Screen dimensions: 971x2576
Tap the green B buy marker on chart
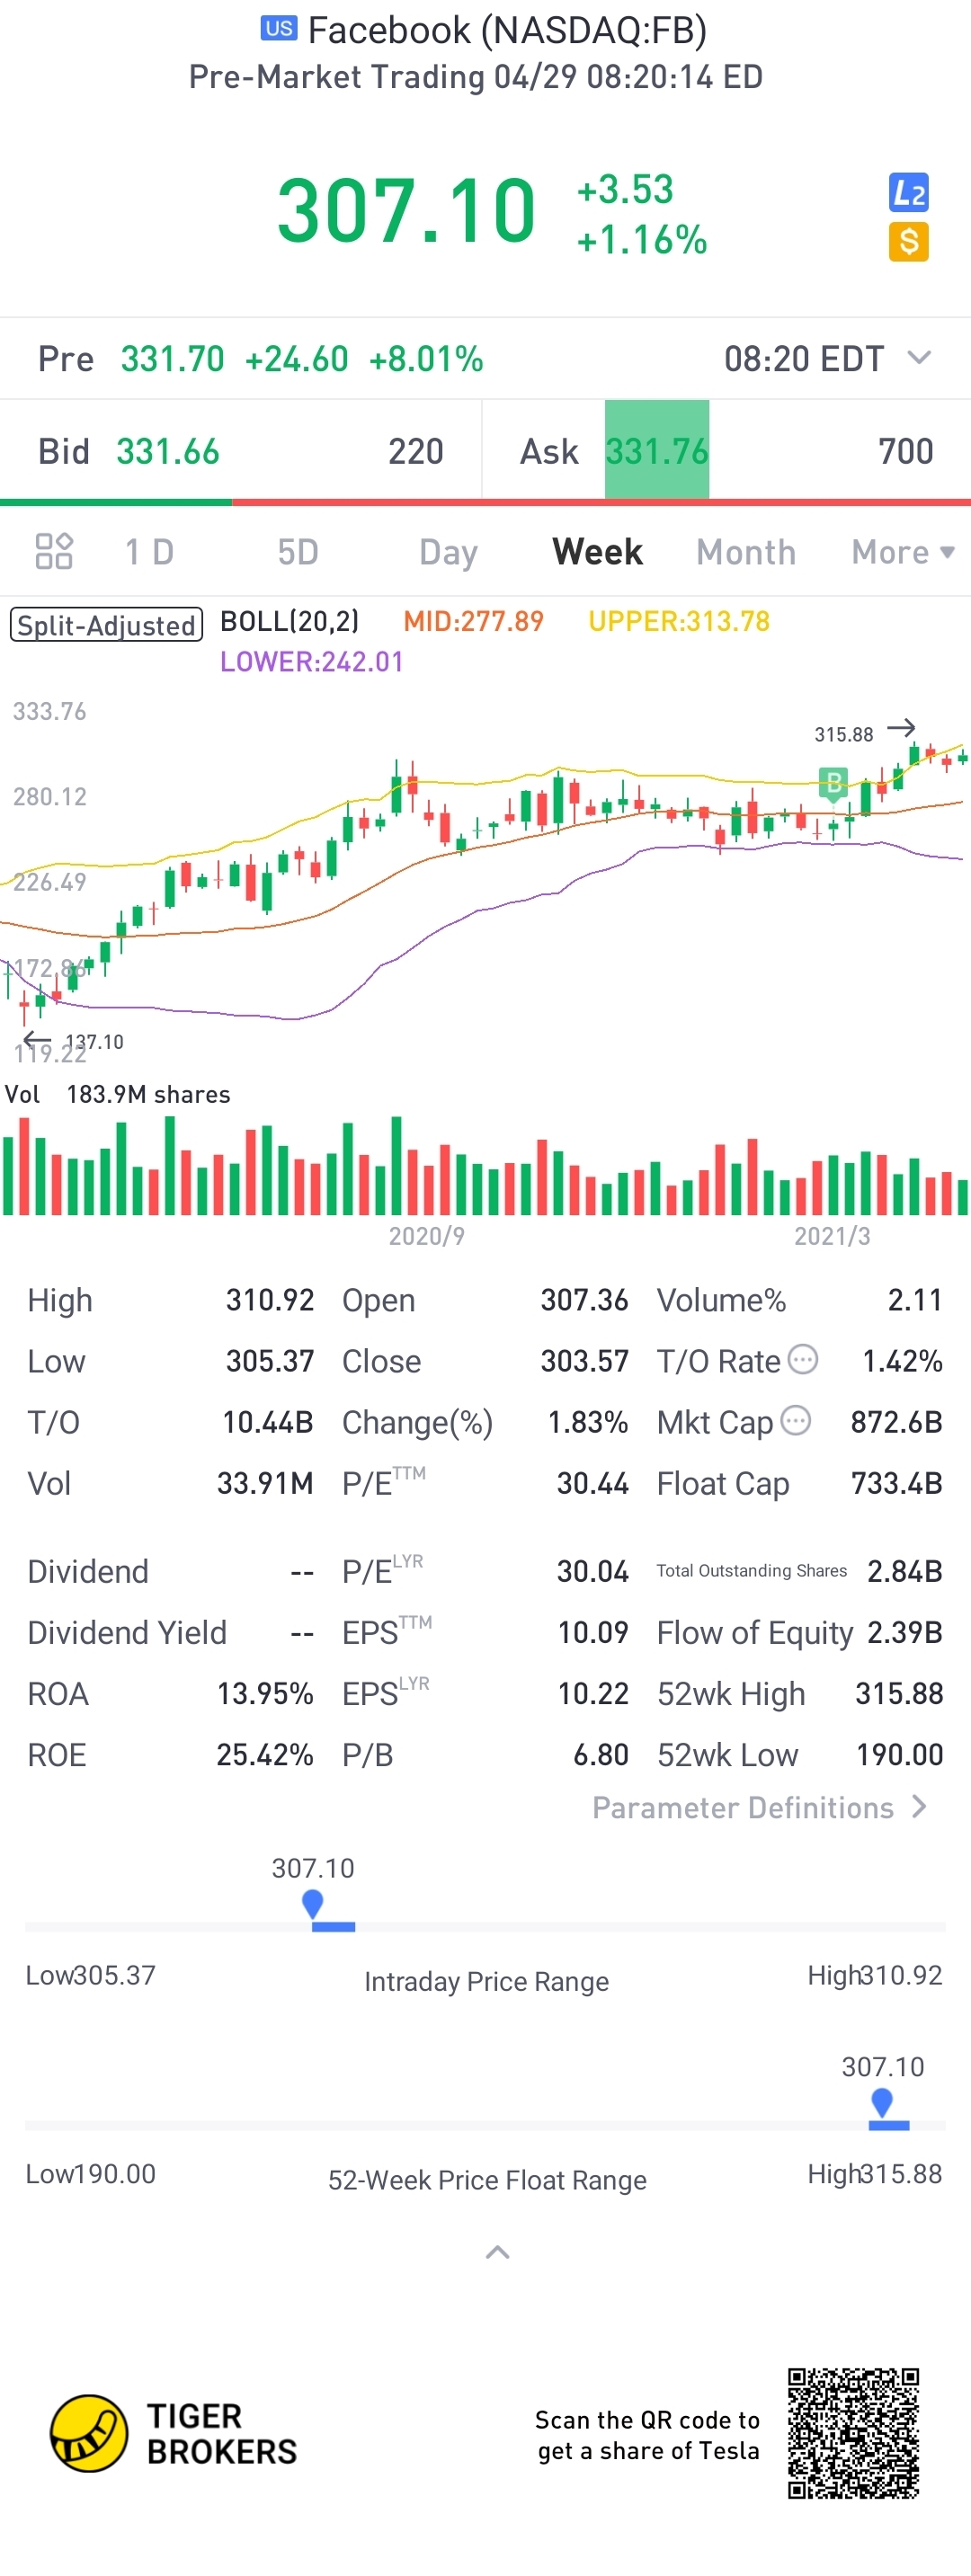(832, 783)
